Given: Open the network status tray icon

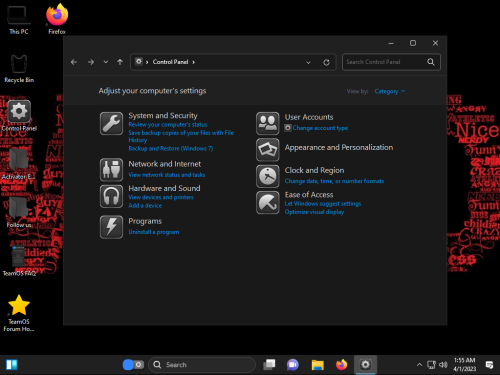Looking at the screenshot, I should coord(431,365).
